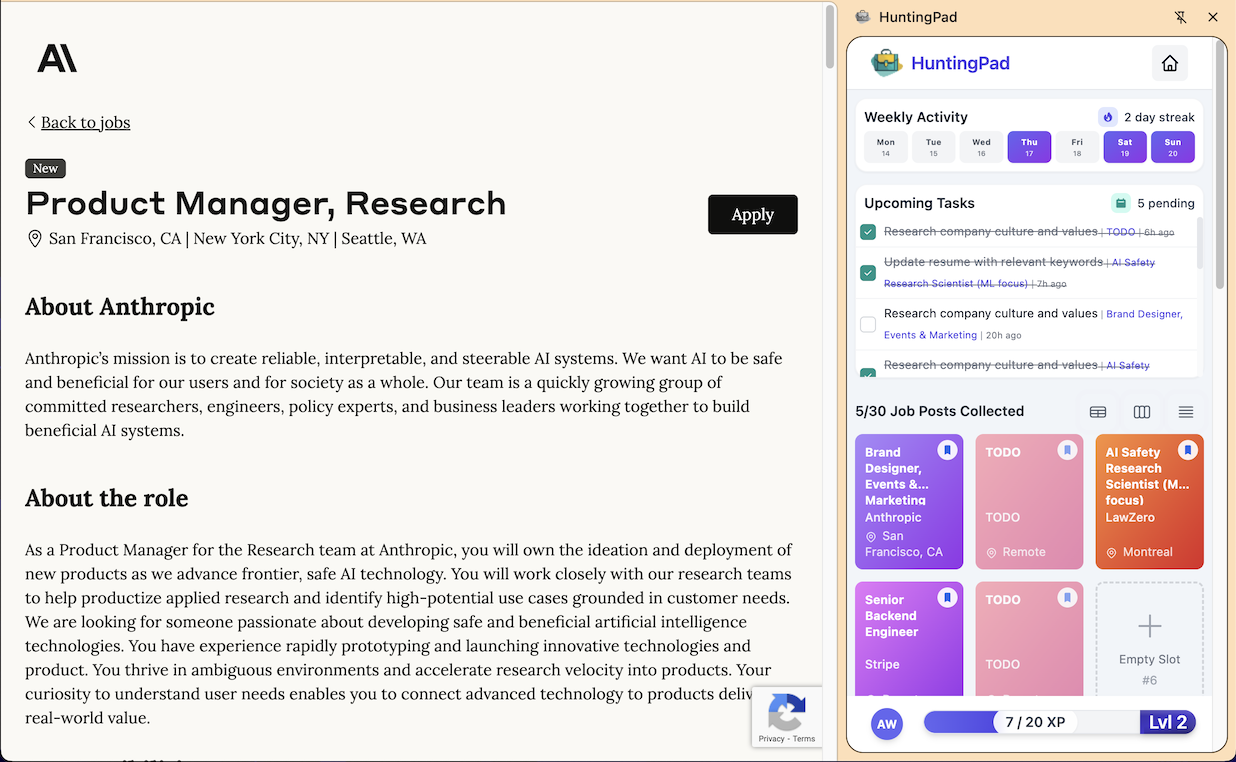Click Upcoming Tasks heading
Screen dimensions: 1236x762
coord(919,203)
